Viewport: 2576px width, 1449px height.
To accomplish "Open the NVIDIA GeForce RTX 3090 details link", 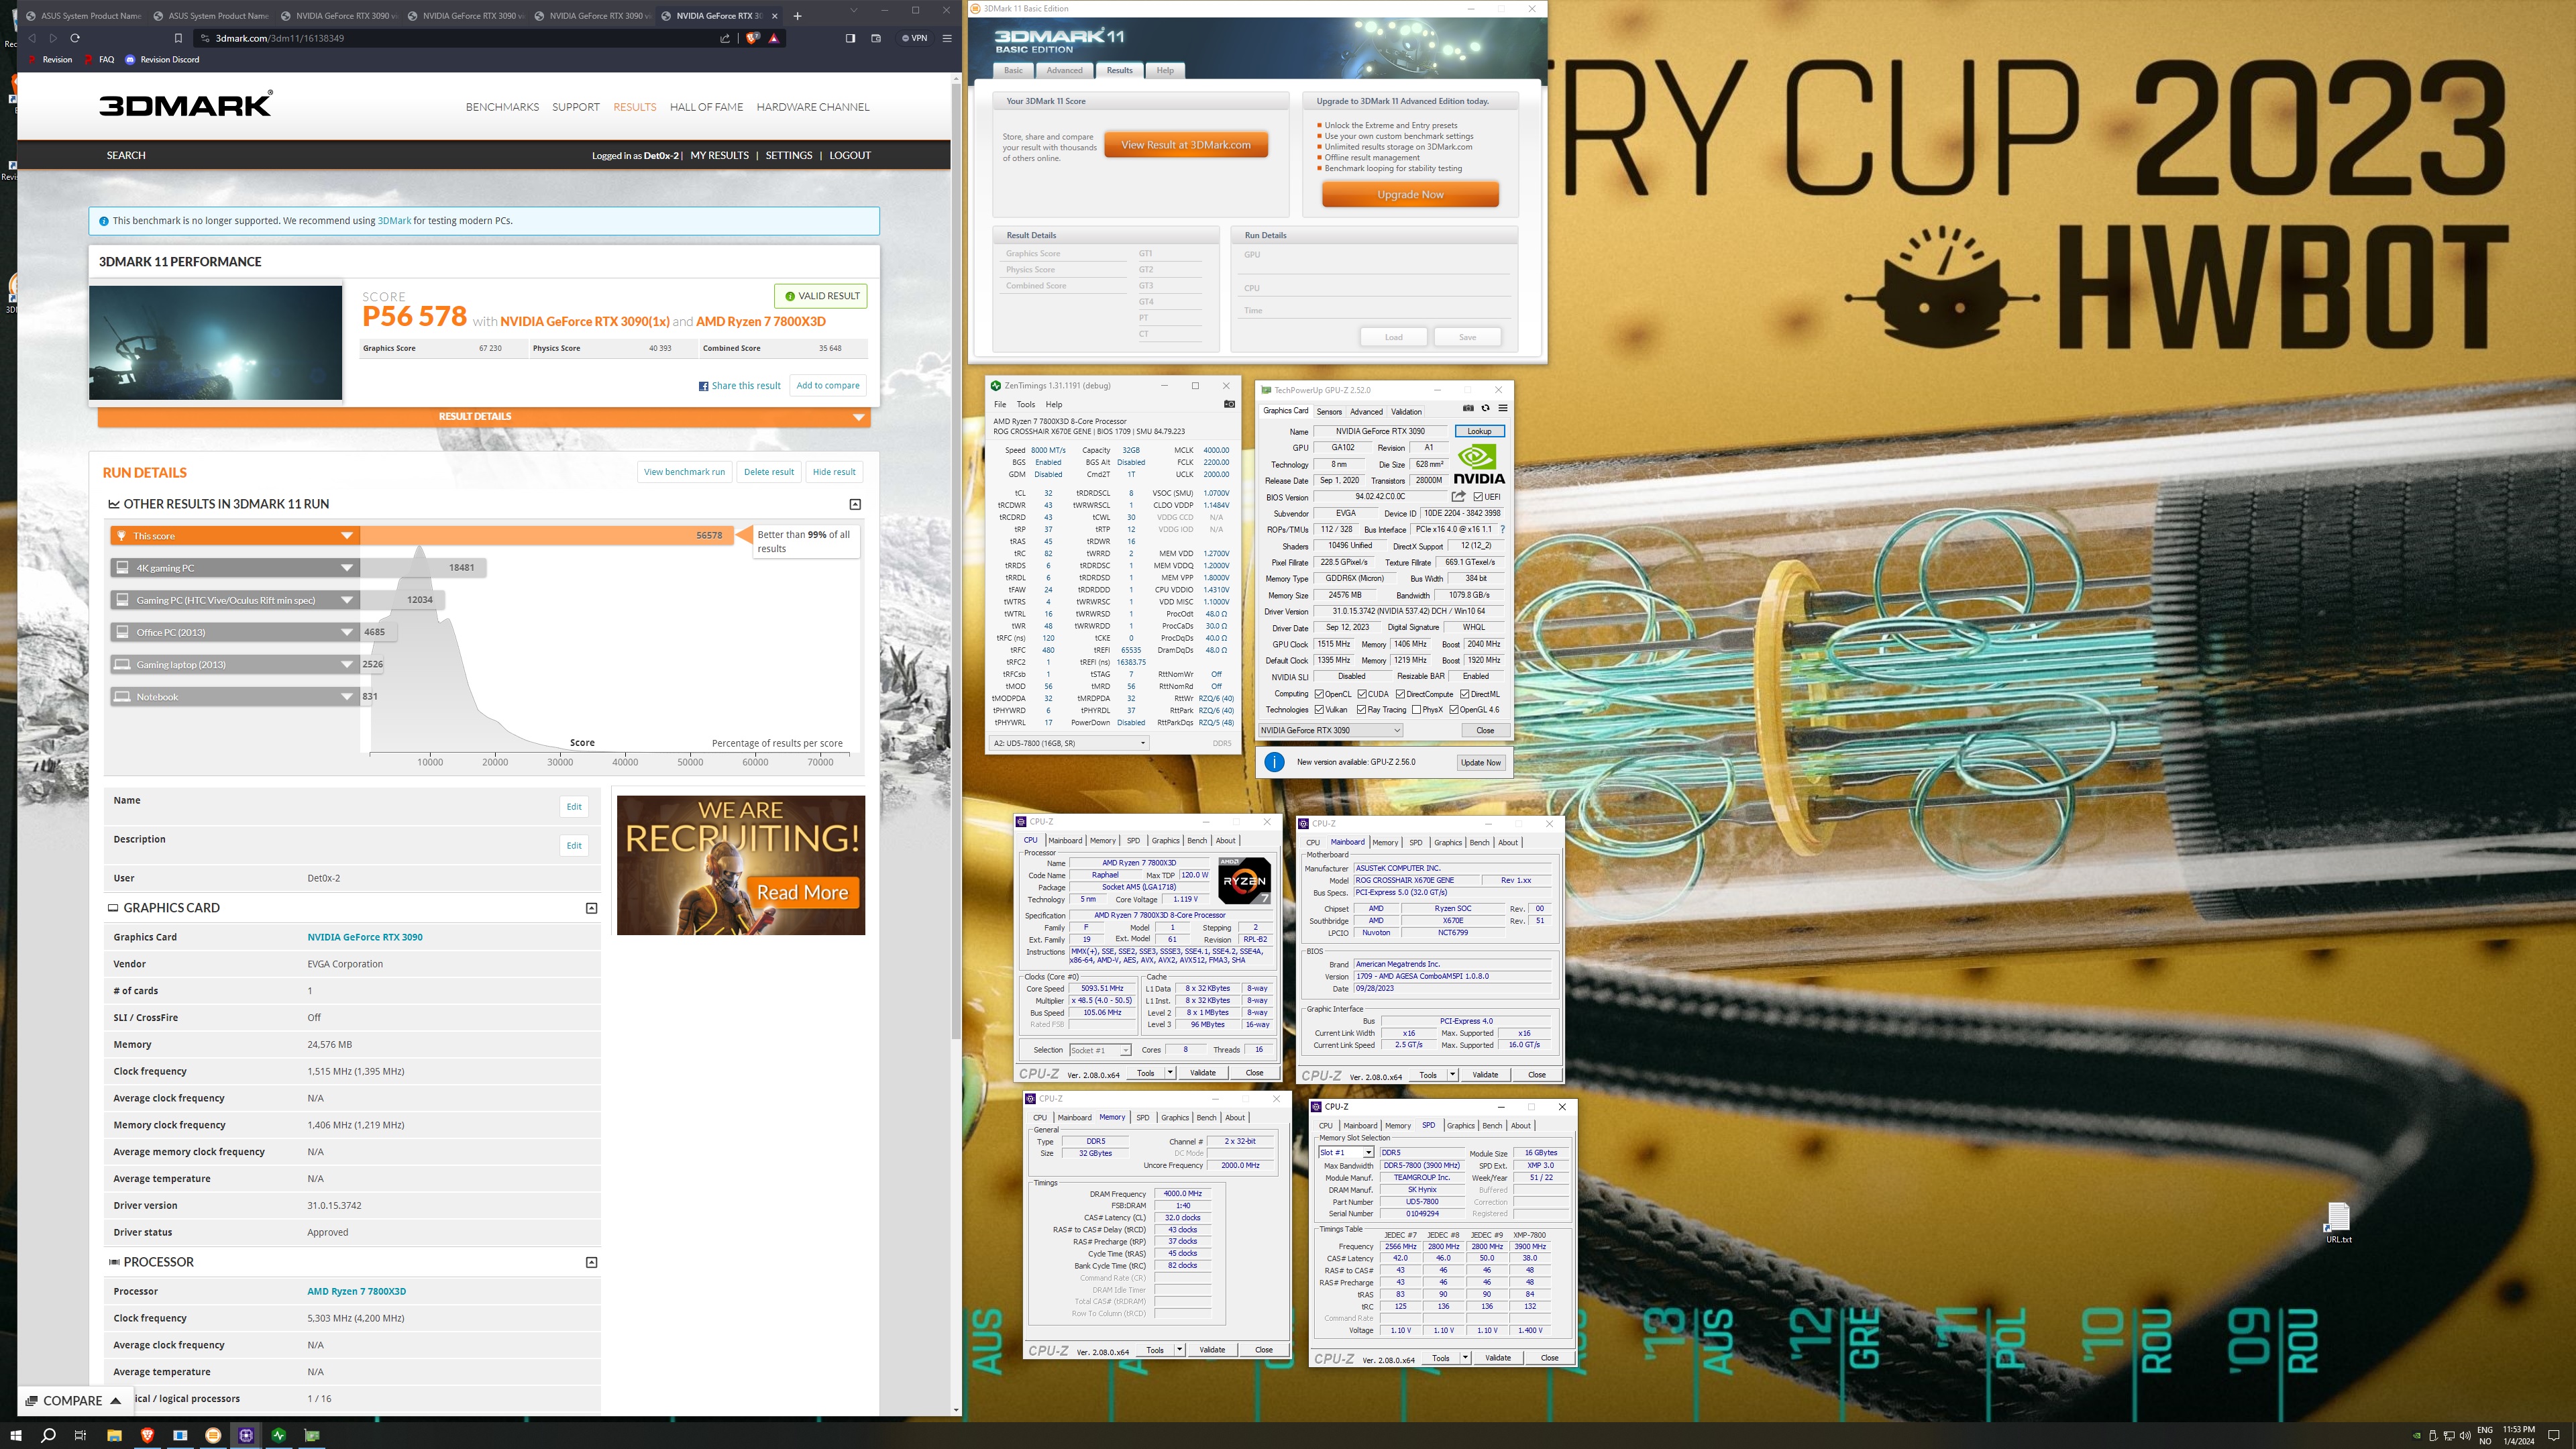I will point(365,937).
